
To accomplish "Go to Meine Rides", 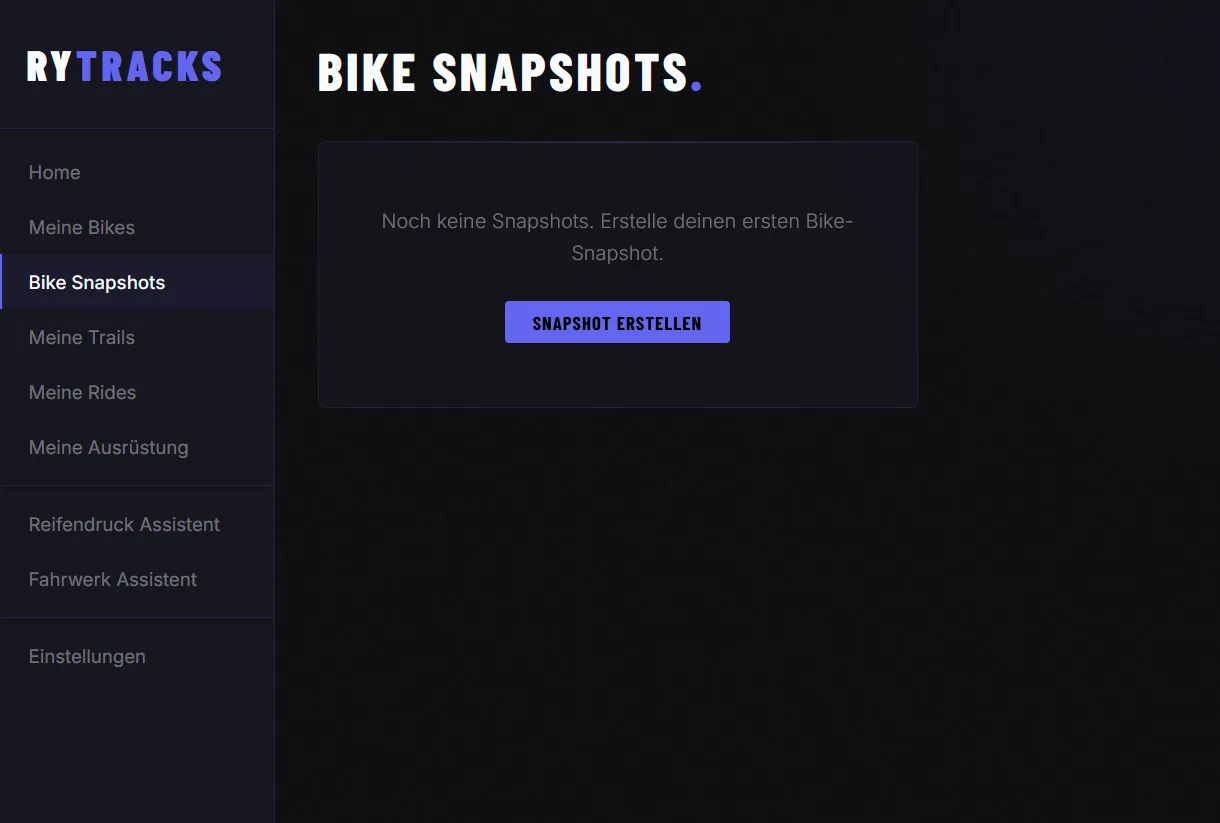I will pos(82,392).
